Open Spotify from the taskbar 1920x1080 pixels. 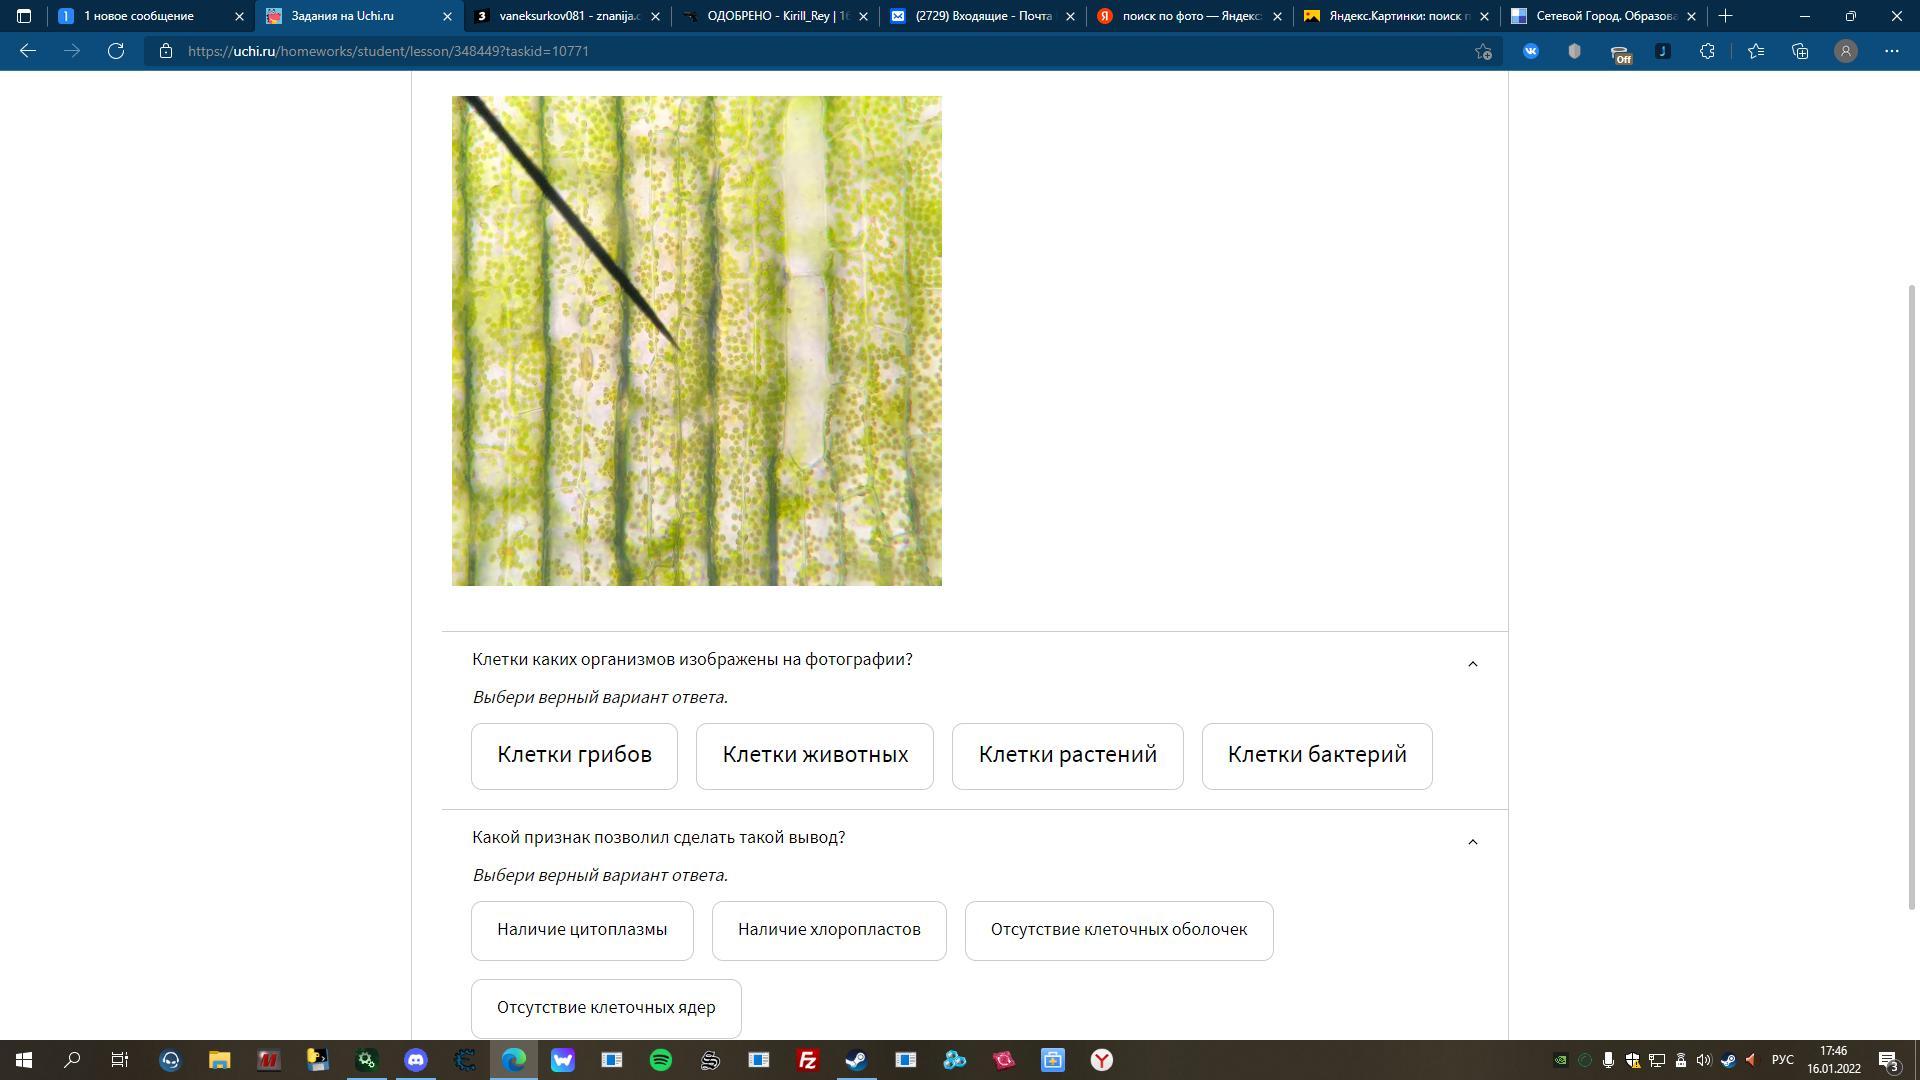tap(661, 1060)
